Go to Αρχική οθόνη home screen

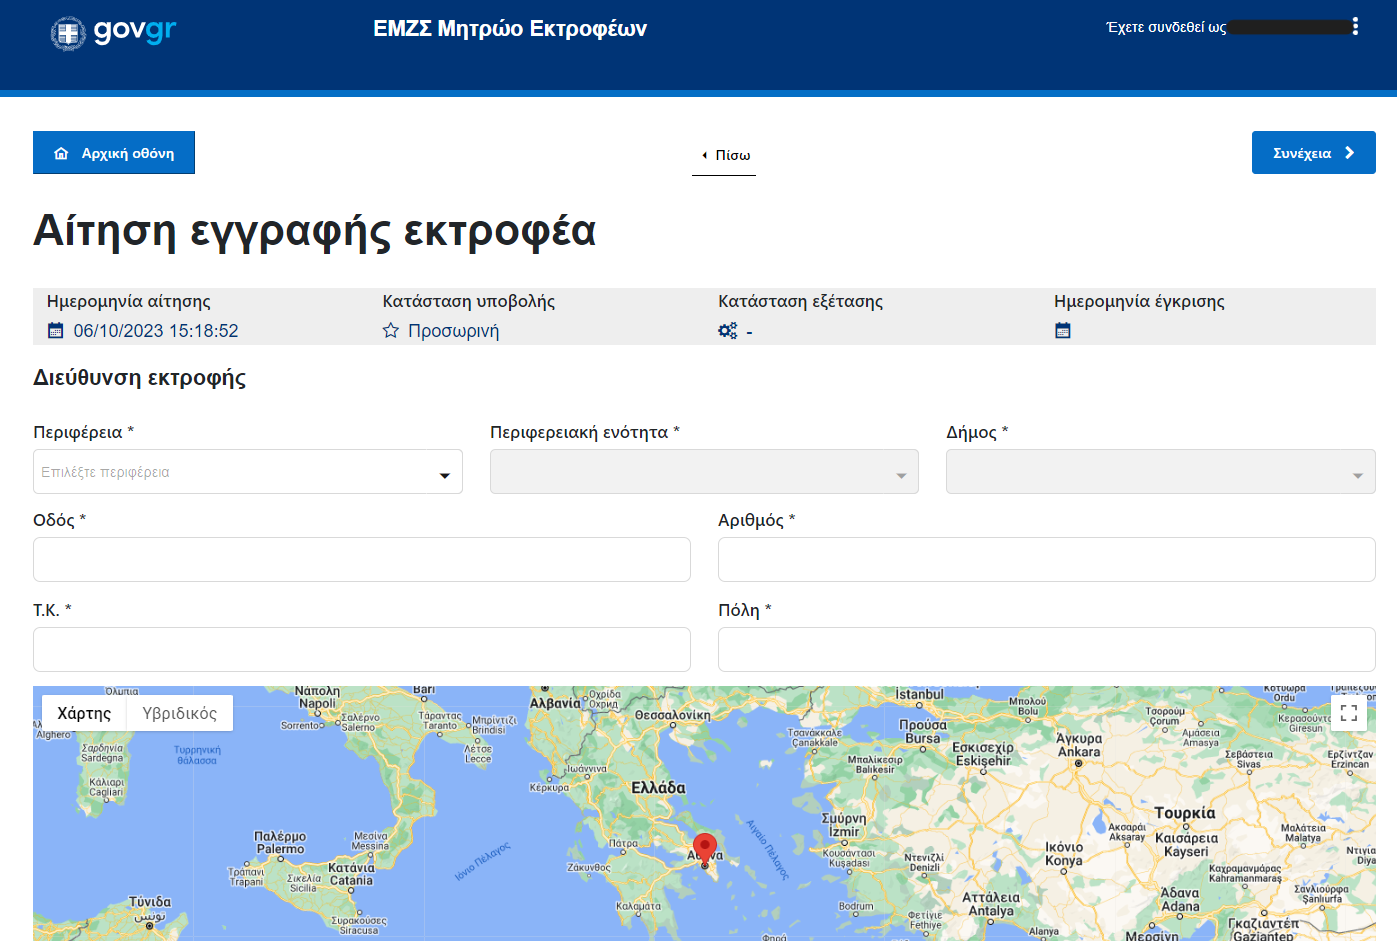pyautogui.click(x=114, y=153)
